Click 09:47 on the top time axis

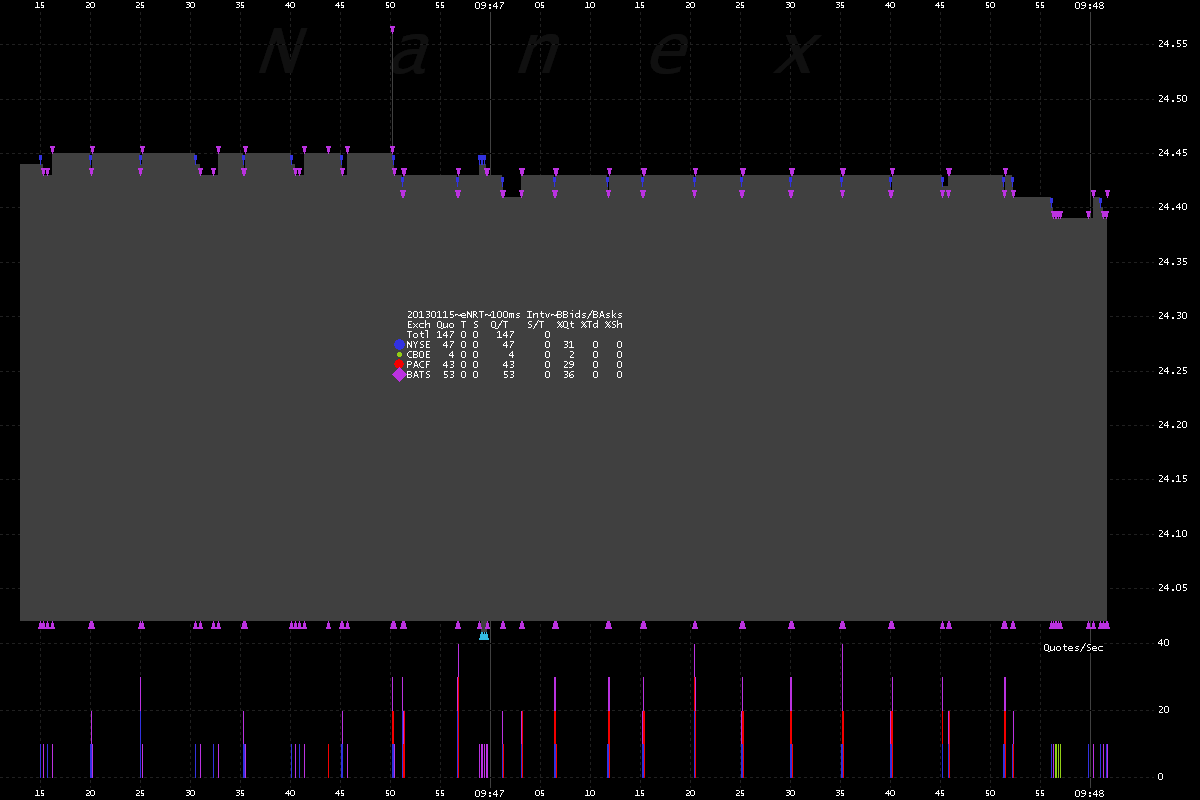click(x=489, y=5)
